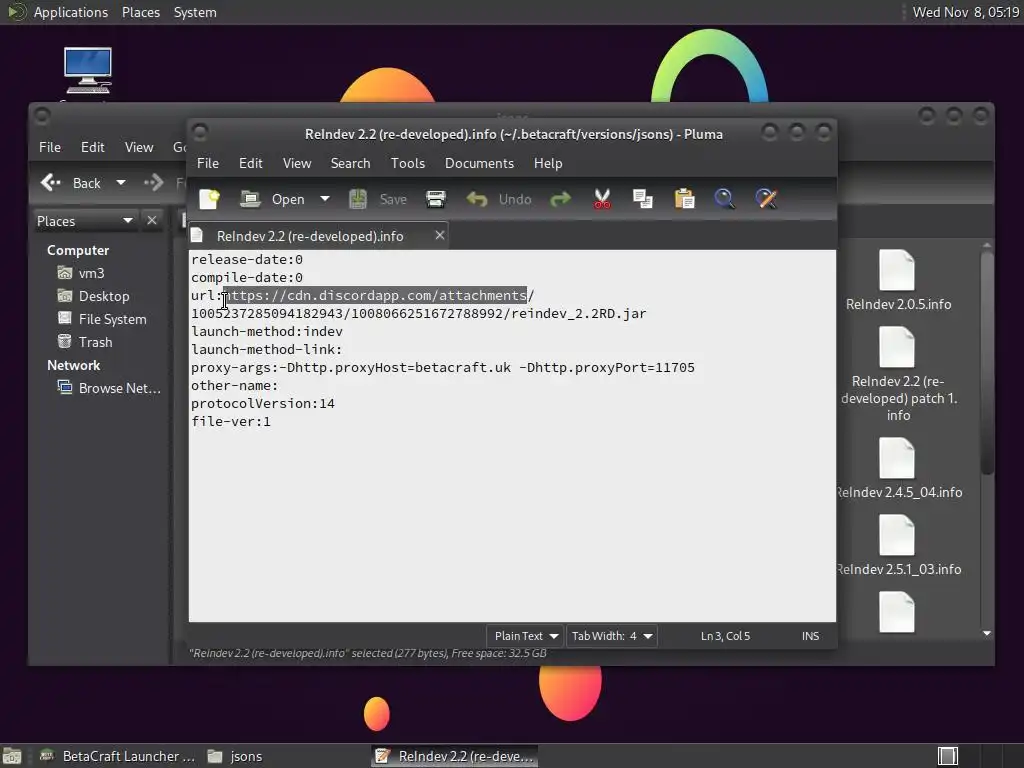Switch to BetaCraft Launcher taskbar window
1024x768 pixels.
pos(118,756)
